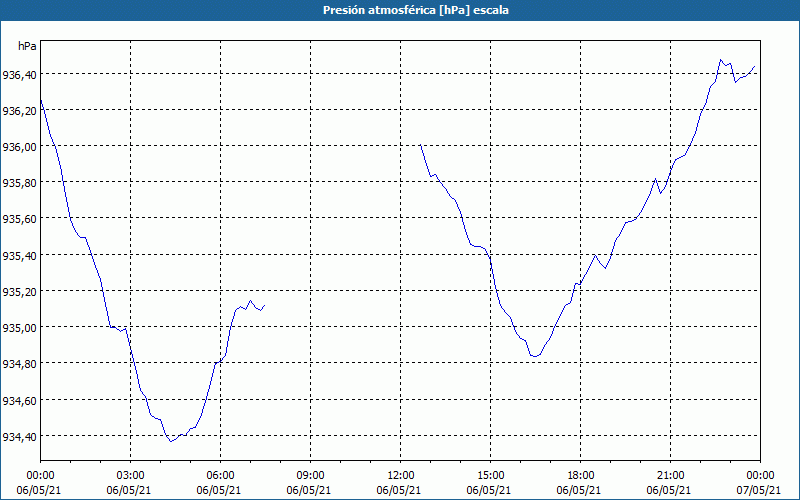Select the 935,20 y-axis value
The image size is (800, 500).
19,292
